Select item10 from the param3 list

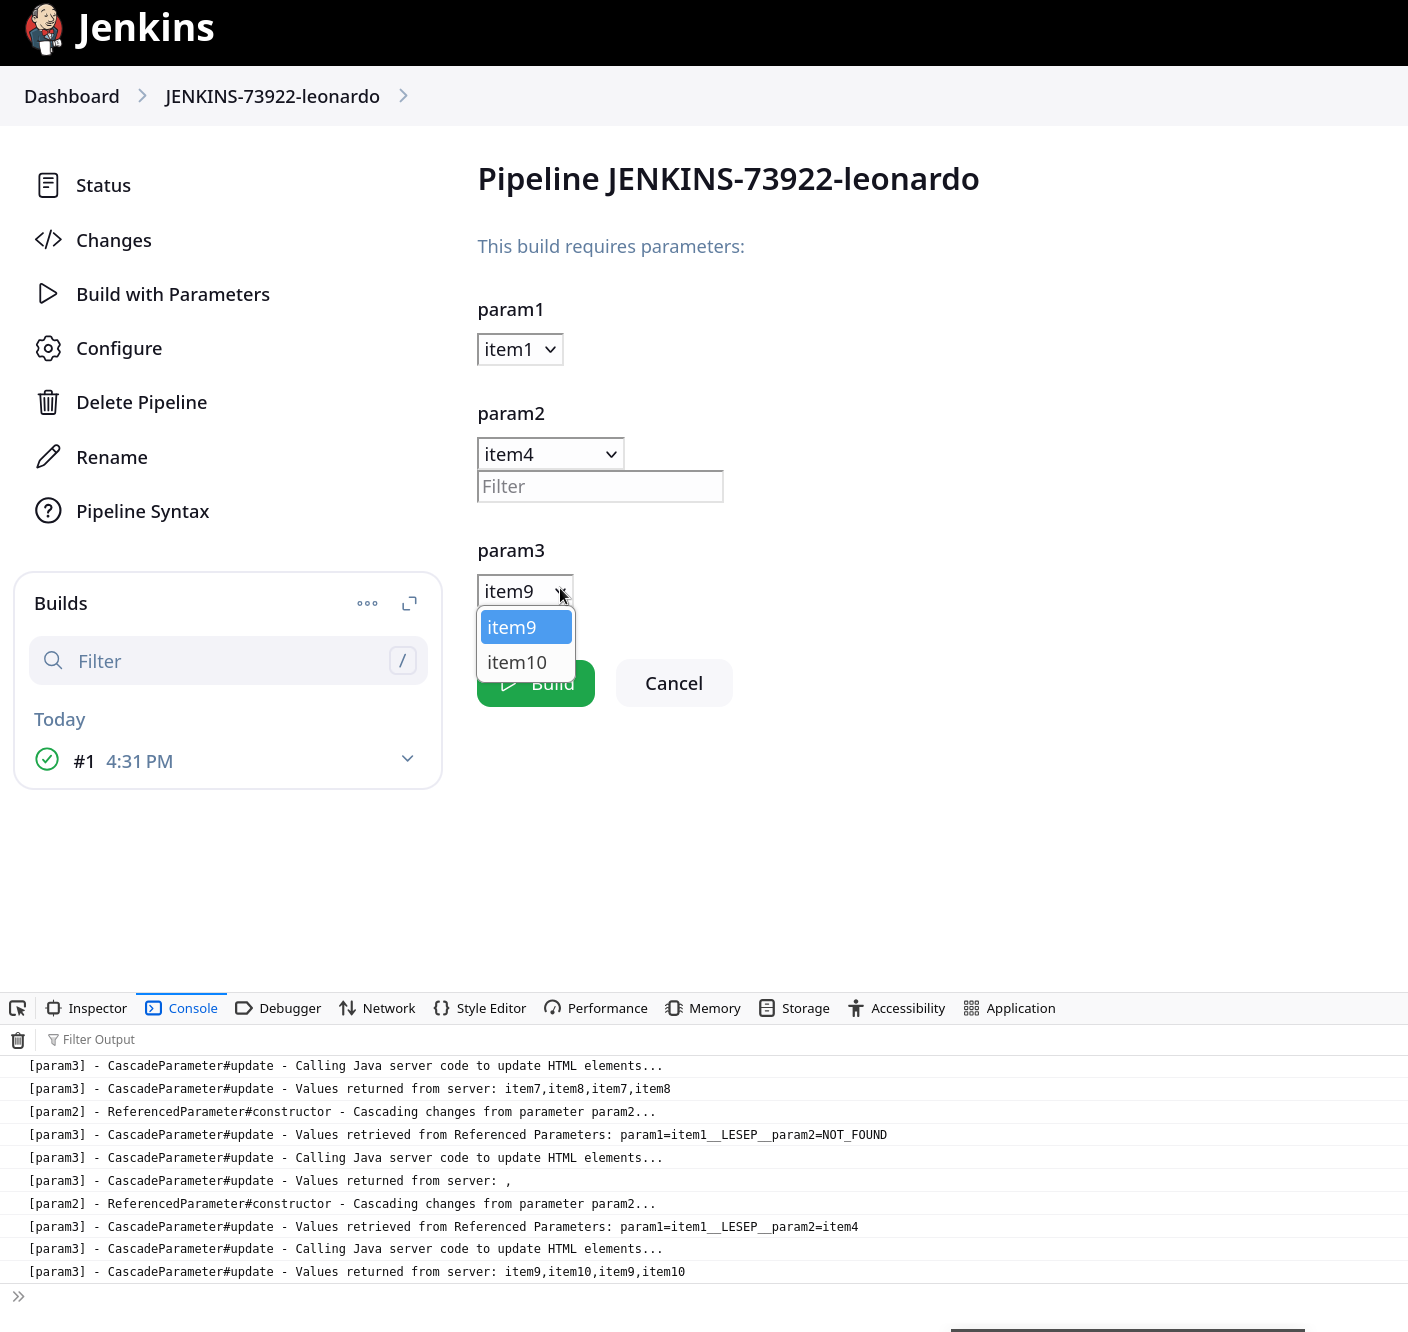pos(518,663)
